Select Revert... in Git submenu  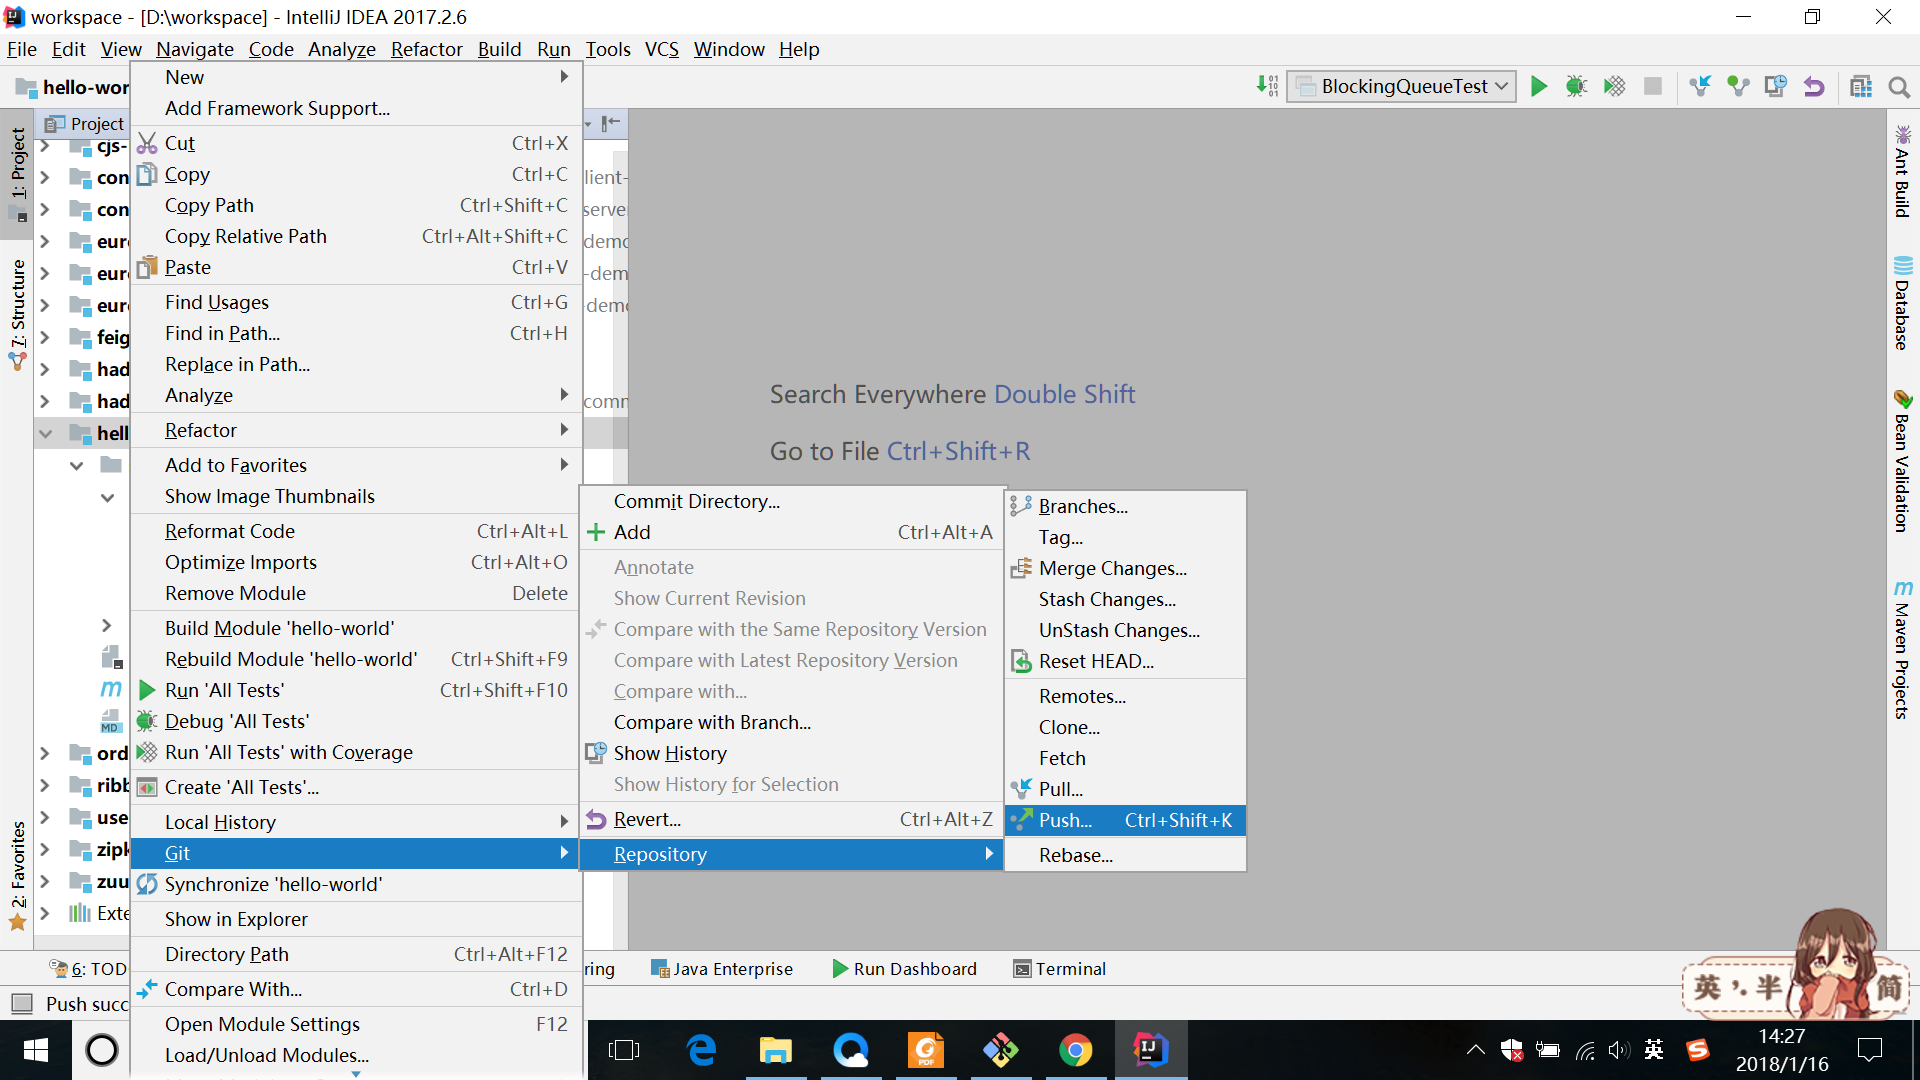(791, 820)
